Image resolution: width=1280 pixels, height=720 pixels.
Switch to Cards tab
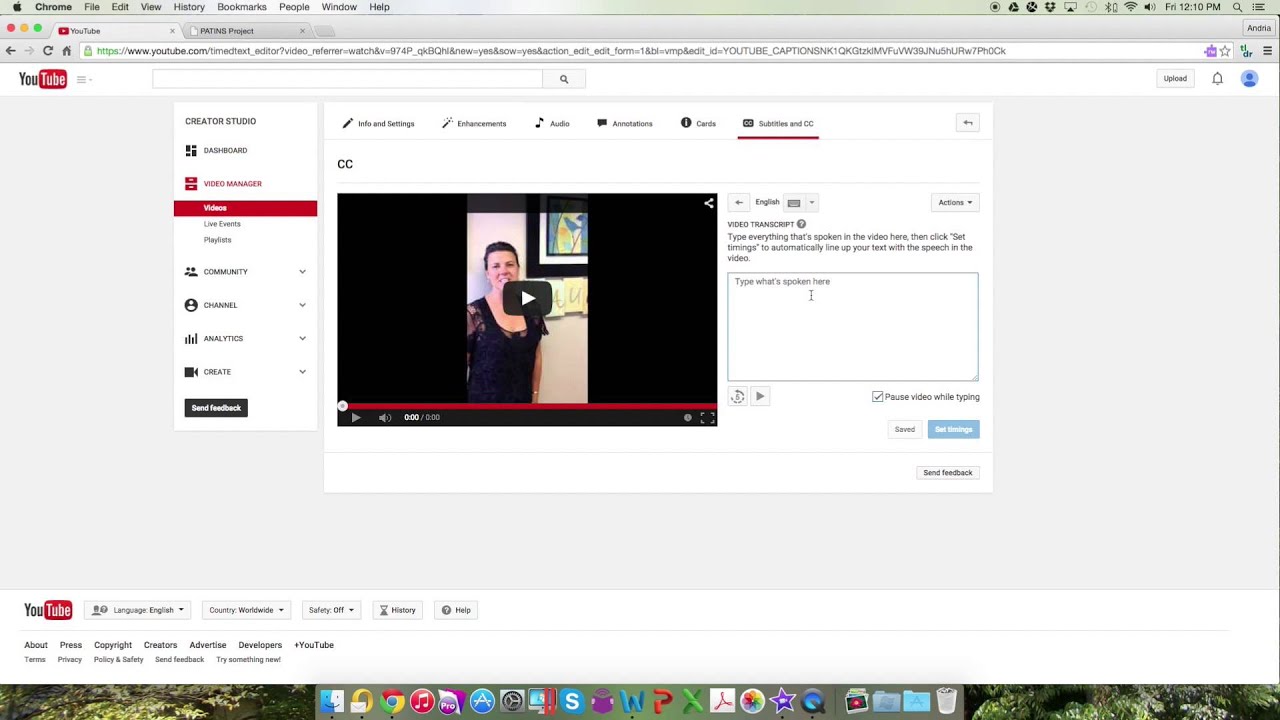pyautogui.click(x=698, y=123)
